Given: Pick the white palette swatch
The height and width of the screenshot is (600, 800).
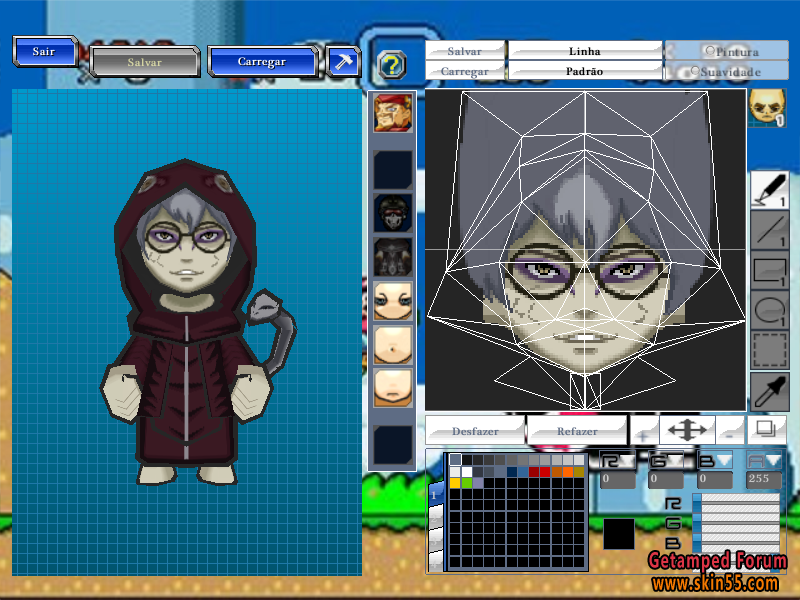Looking at the screenshot, I should point(466,471).
